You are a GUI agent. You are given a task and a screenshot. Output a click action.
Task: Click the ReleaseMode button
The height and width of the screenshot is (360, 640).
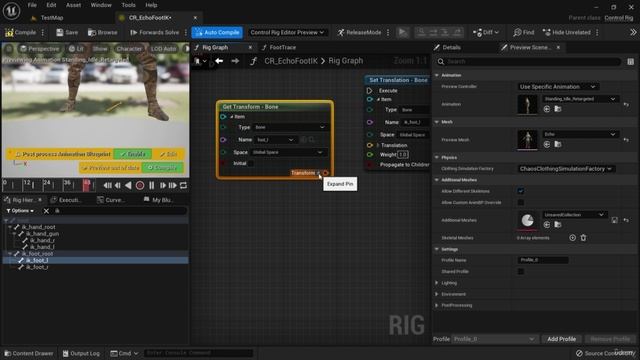pos(359,32)
